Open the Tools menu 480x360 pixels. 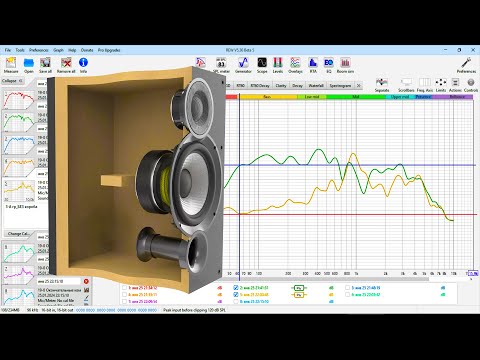pyautogui.click(x=20, y=50)
